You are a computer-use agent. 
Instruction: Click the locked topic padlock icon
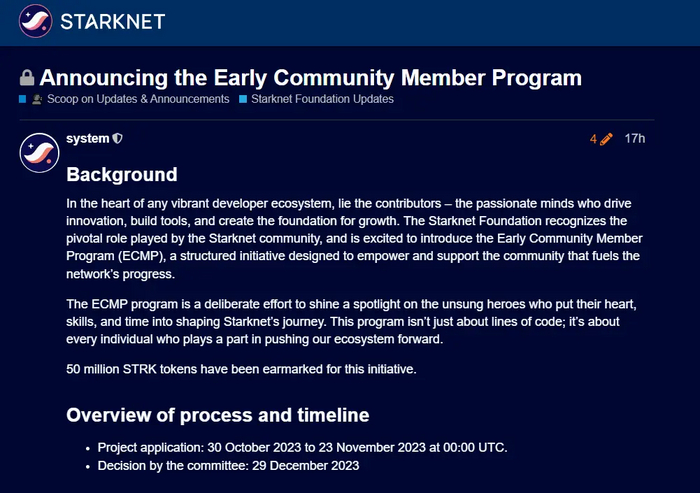pyautogui.click(x=27, y=79)
